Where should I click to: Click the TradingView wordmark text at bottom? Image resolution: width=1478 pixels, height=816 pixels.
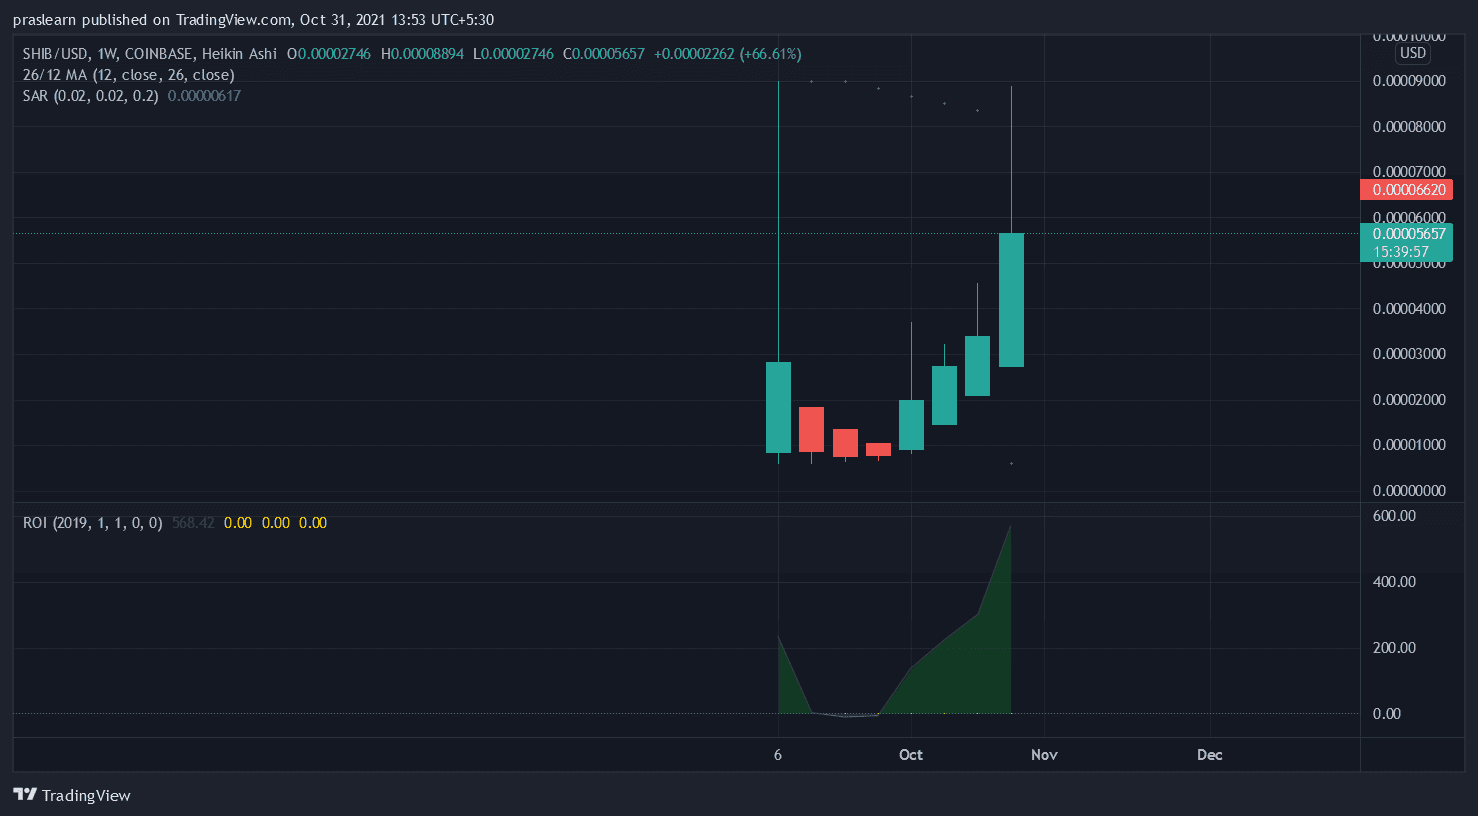coord(86,796)
